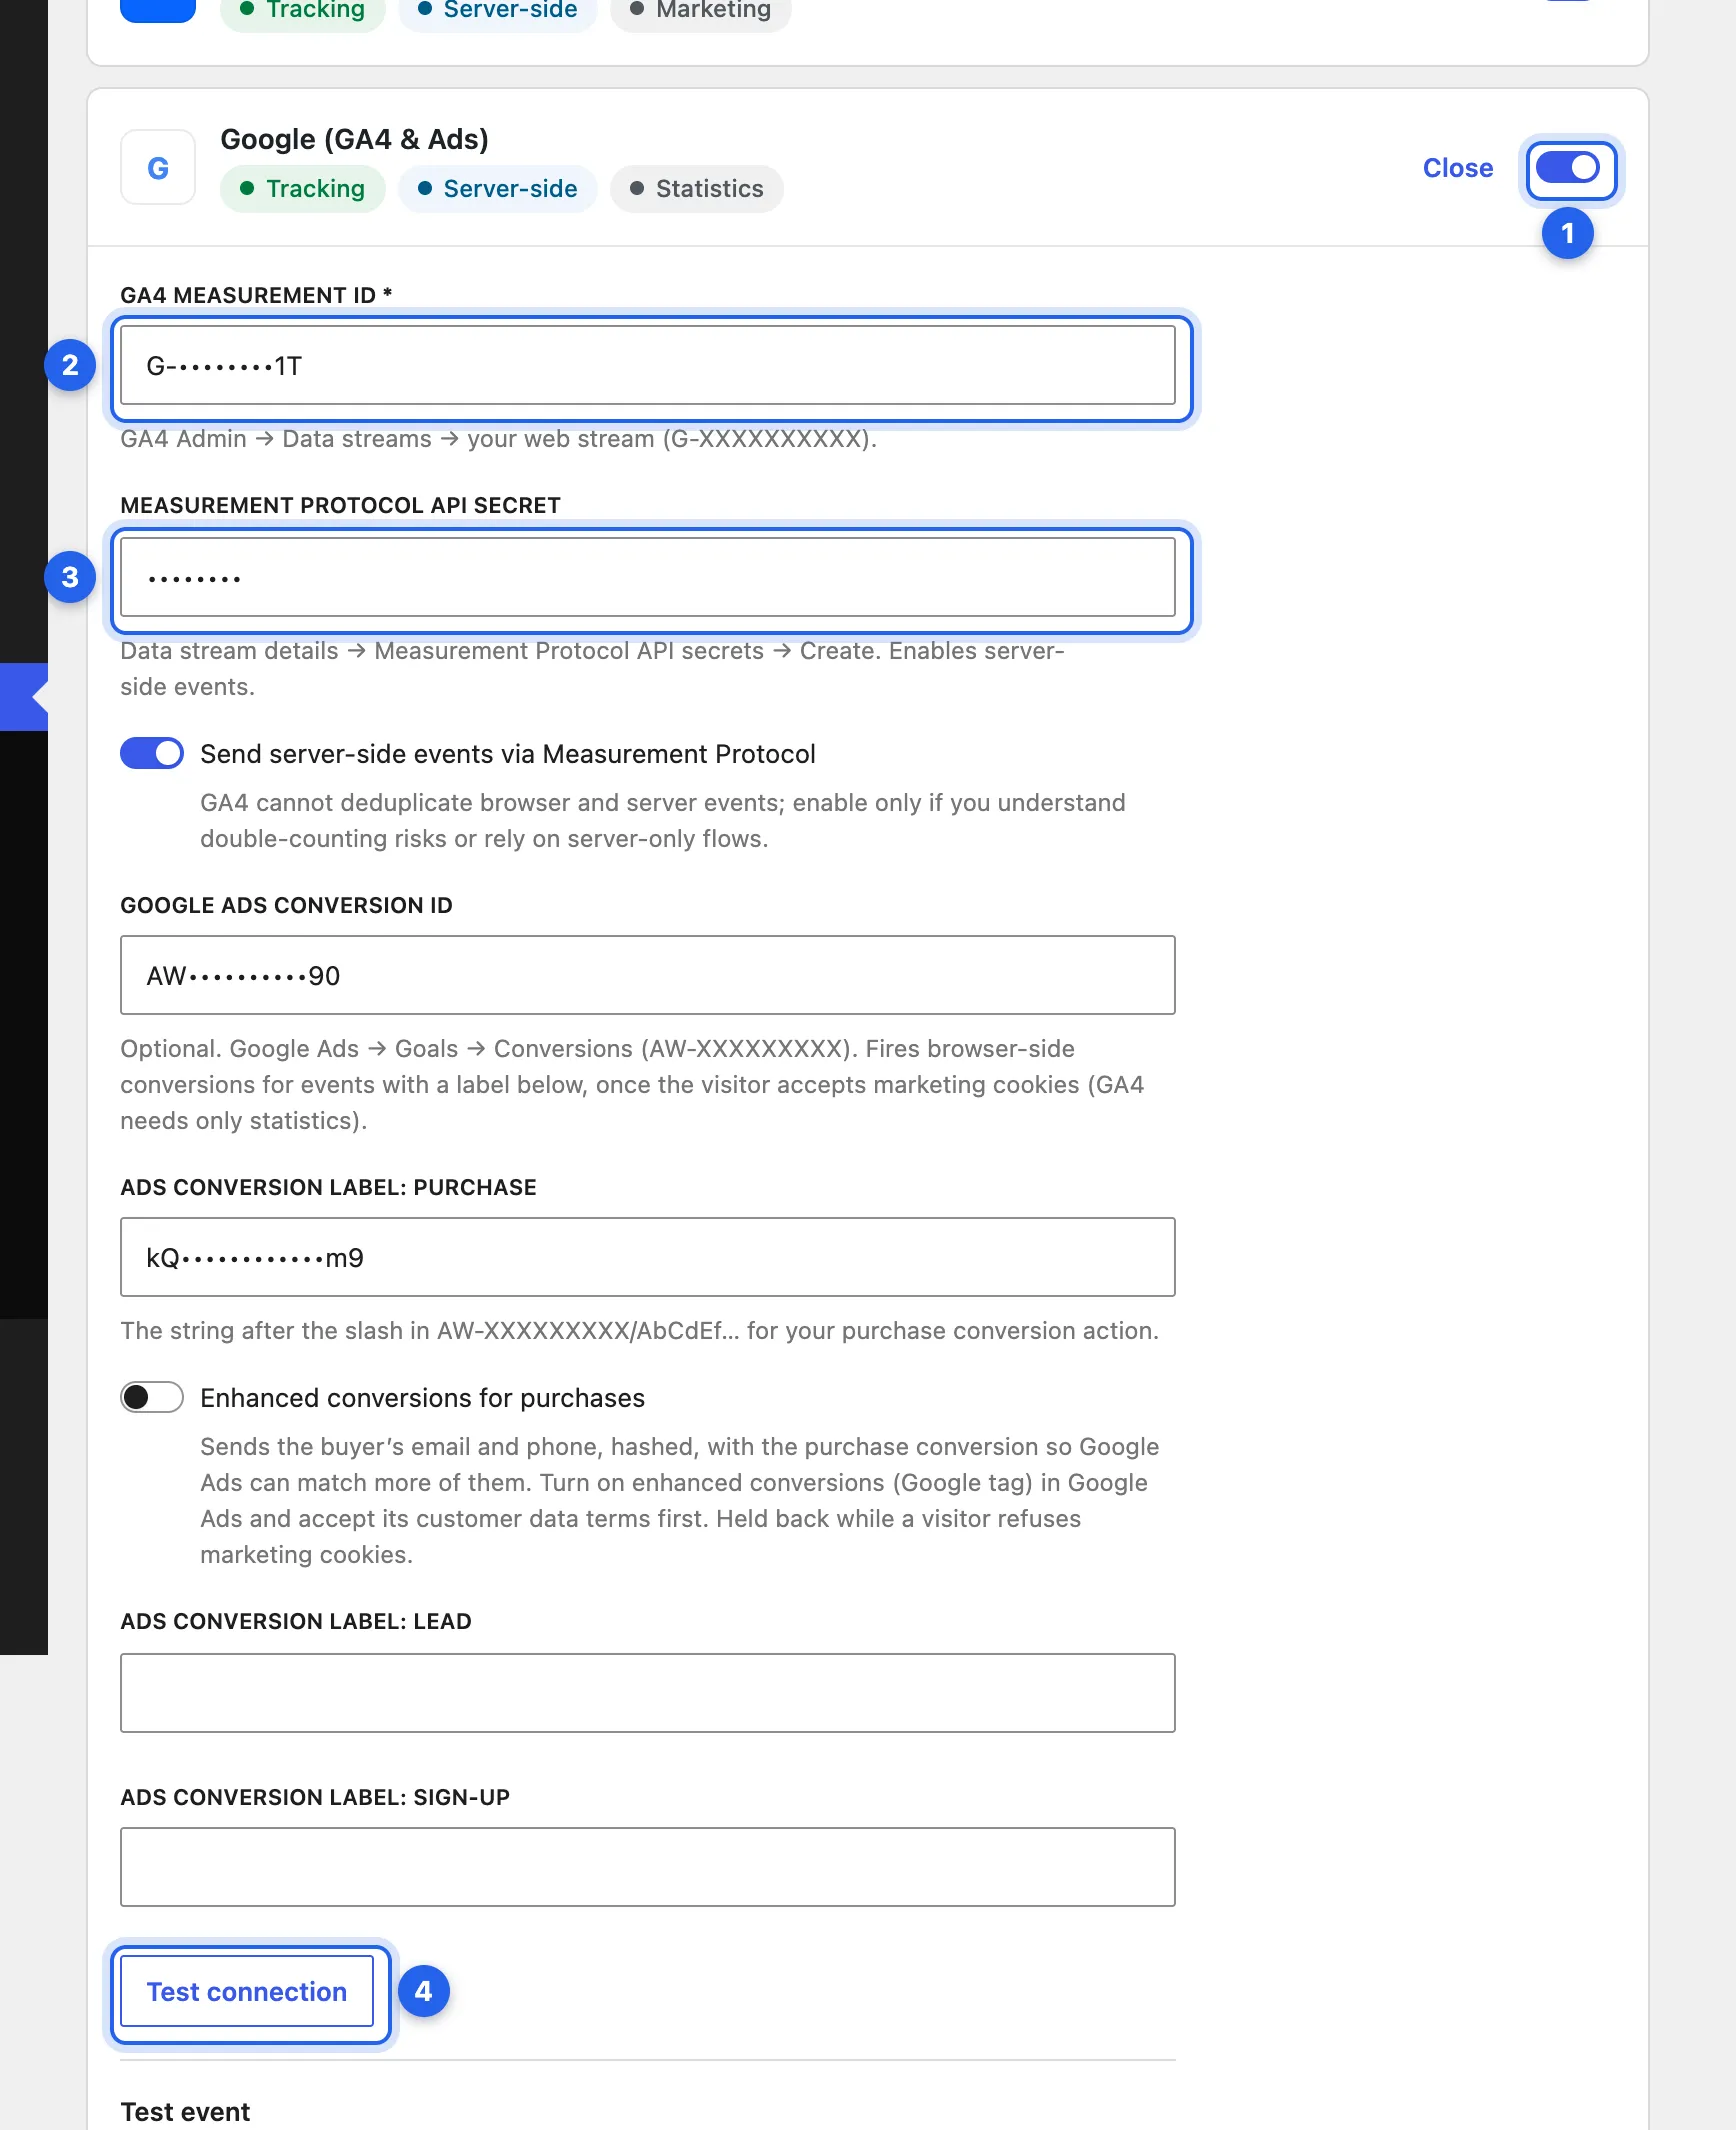The height and width of the screenshot is (2130, 1736).
Task: Disable the Google (GA4 & Ads) integration toggle
Action: pyautogui.click(x=1568, y=167)
